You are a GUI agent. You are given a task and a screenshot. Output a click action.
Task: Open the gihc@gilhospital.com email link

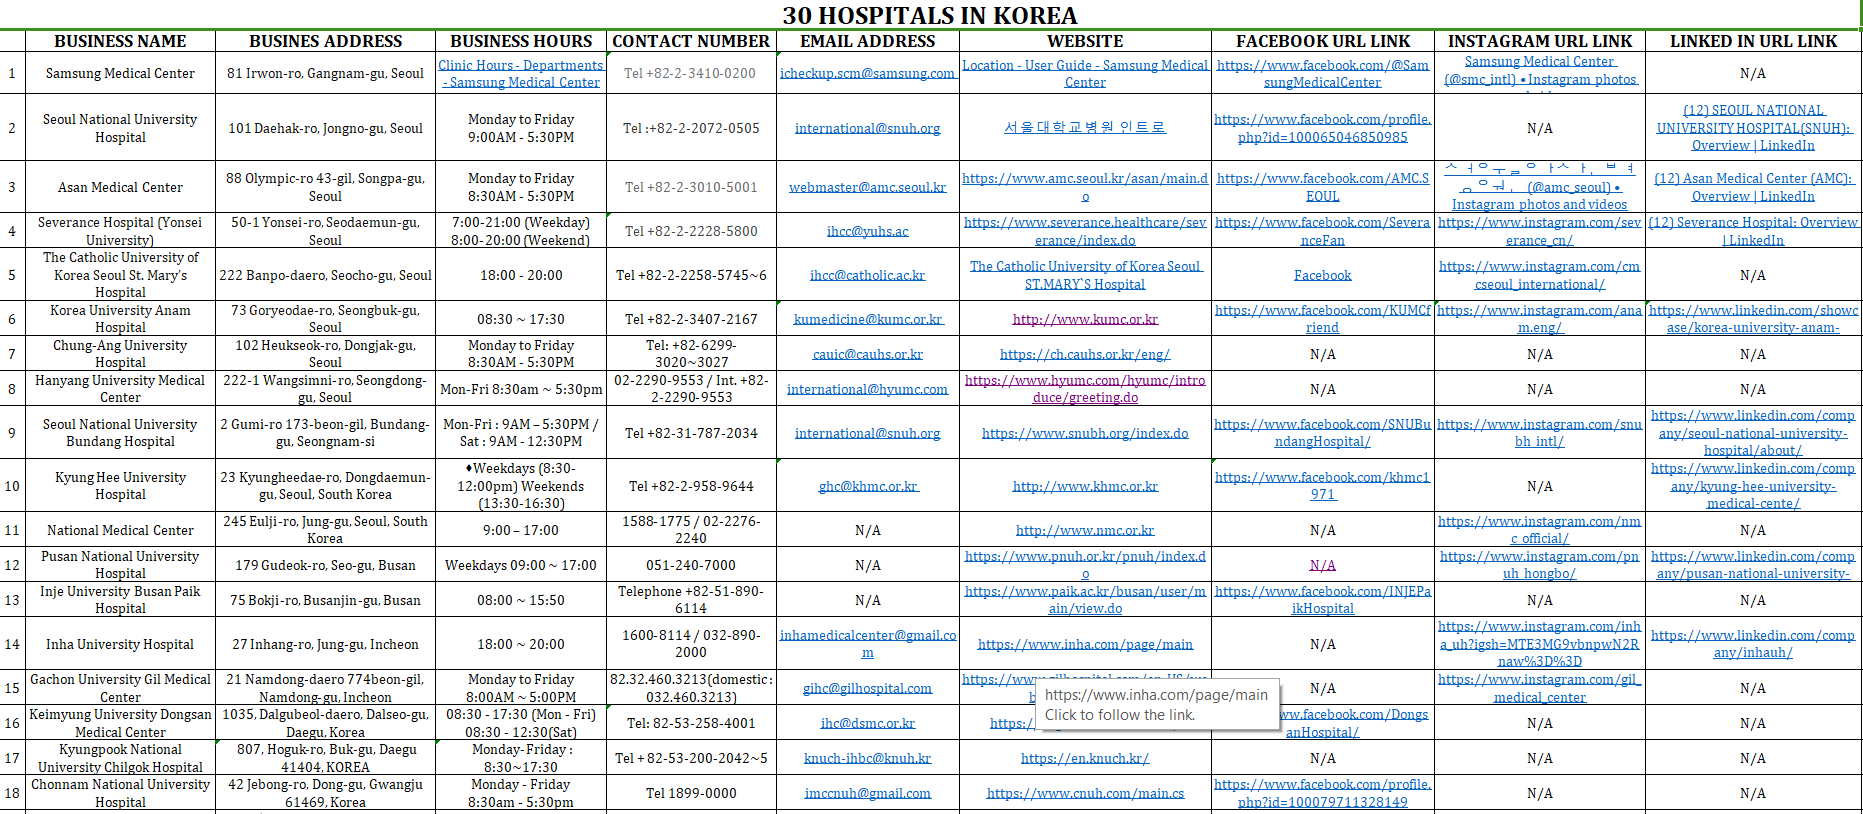pyautogui.click(x=867, y=688)
